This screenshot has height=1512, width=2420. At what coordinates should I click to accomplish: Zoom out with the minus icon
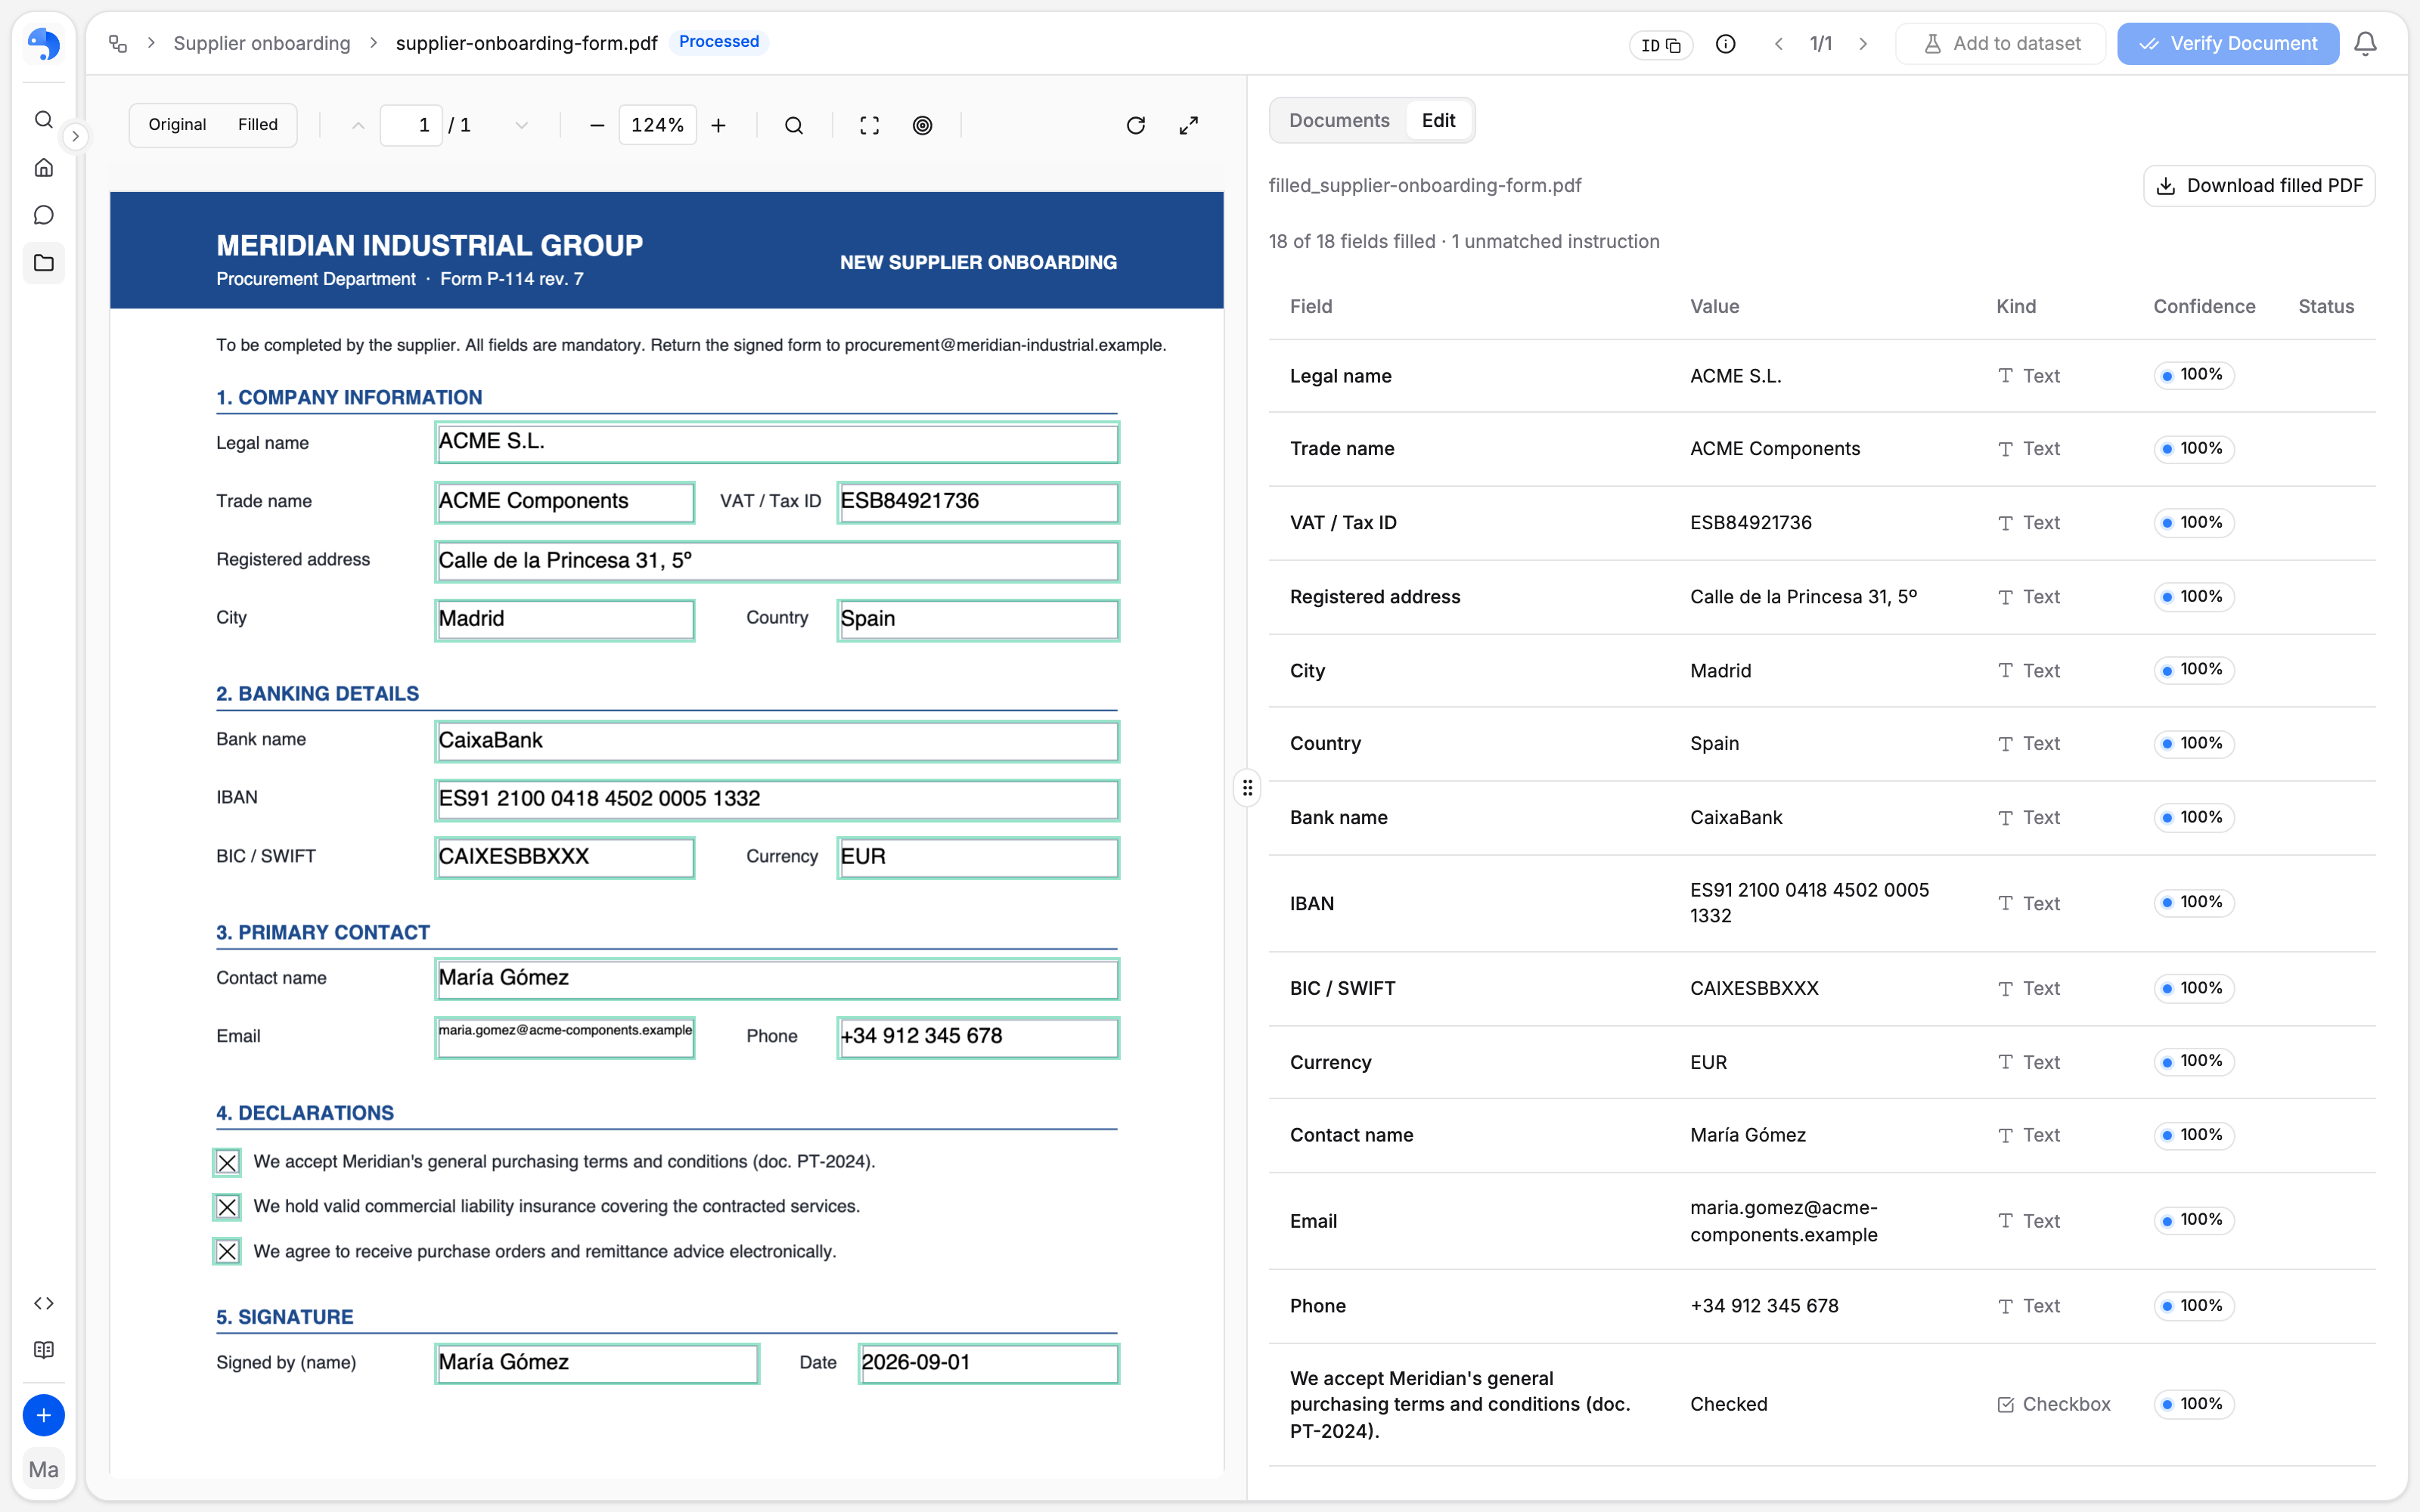[x=597, y=125]
